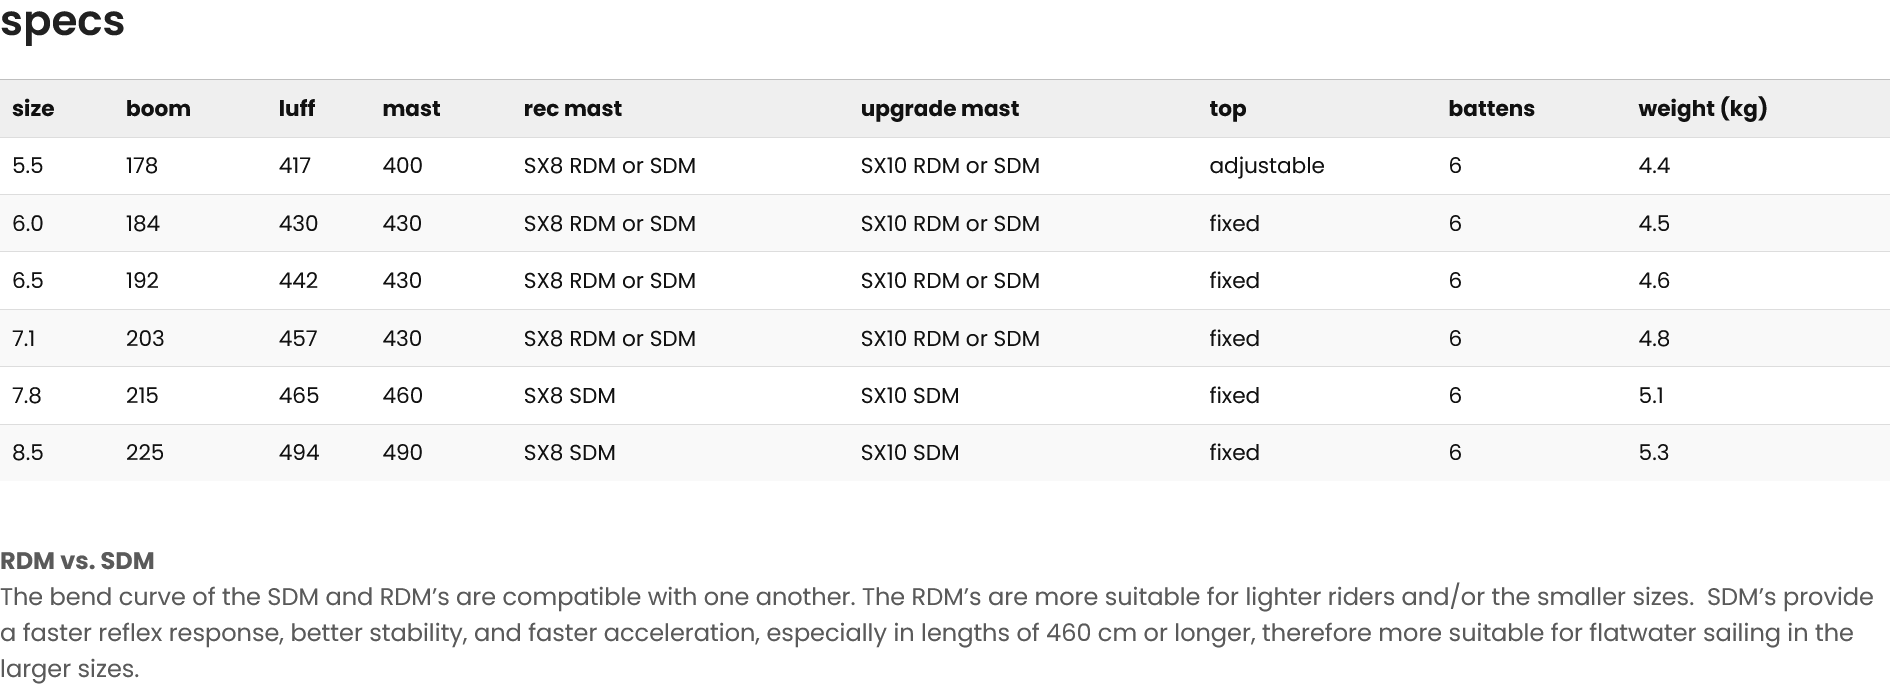Select the 'adjustable' top cell
The image size is (1890, 691).
(1266, 166)
